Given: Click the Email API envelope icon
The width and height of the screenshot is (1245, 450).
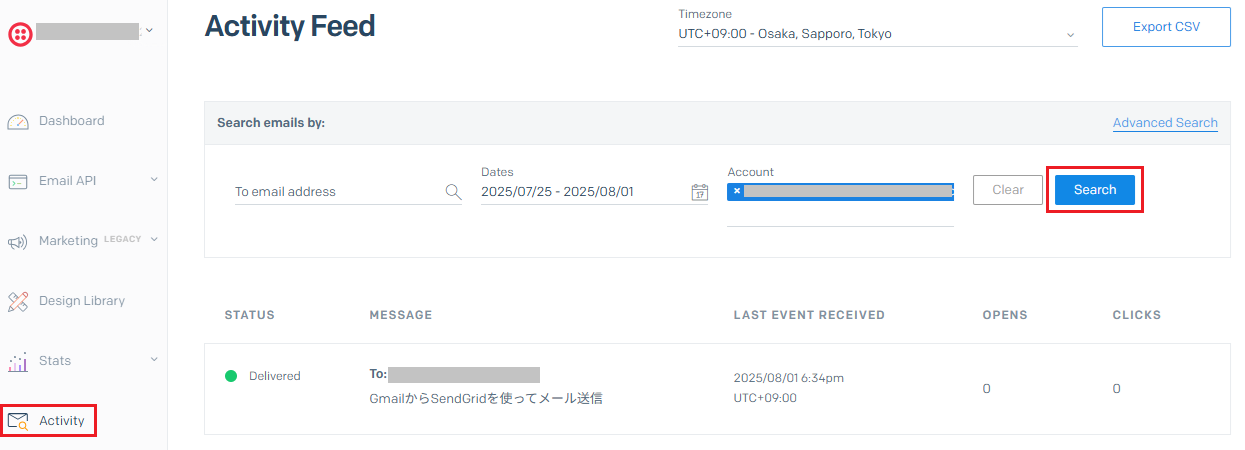Looking at the screenshot, I should [18, 181].
